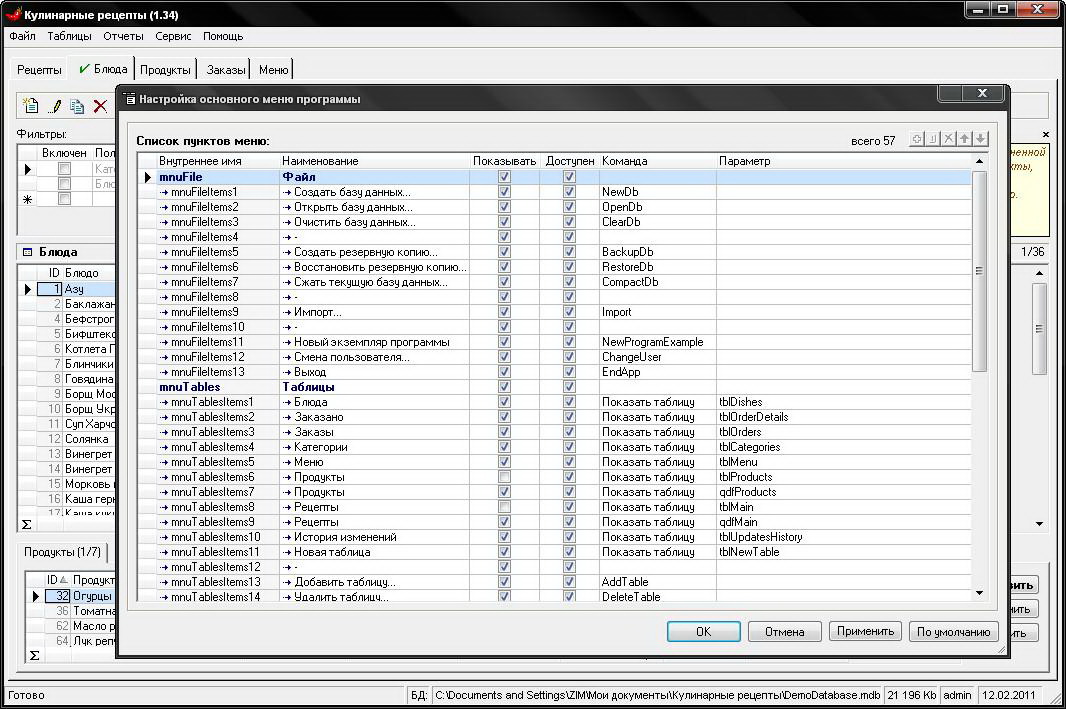1066x709 pixels.
Task: Click the По умолчанию button
Action: coord(953,631)
